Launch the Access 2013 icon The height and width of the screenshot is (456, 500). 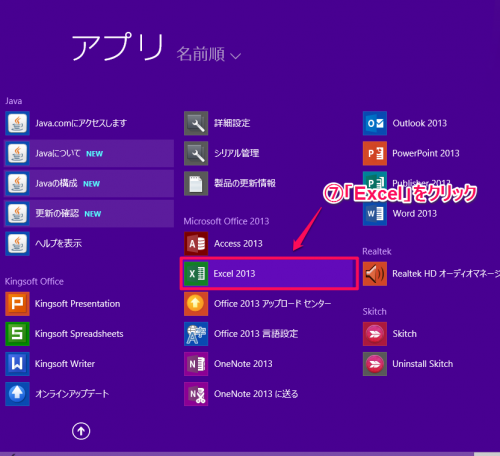coord(196,244)
